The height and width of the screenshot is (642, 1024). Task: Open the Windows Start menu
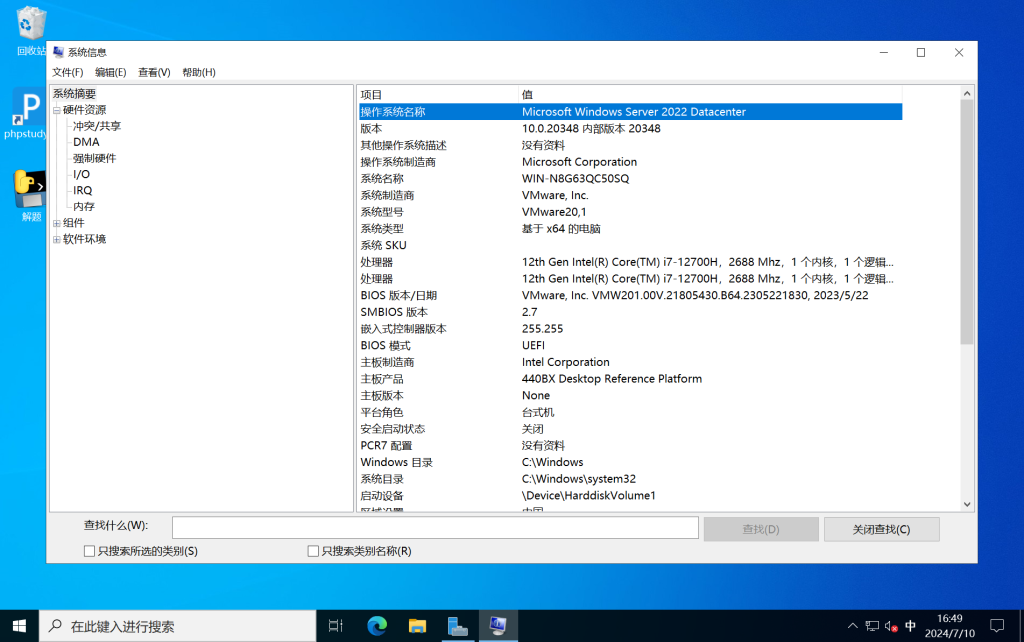tap(19, 626)
